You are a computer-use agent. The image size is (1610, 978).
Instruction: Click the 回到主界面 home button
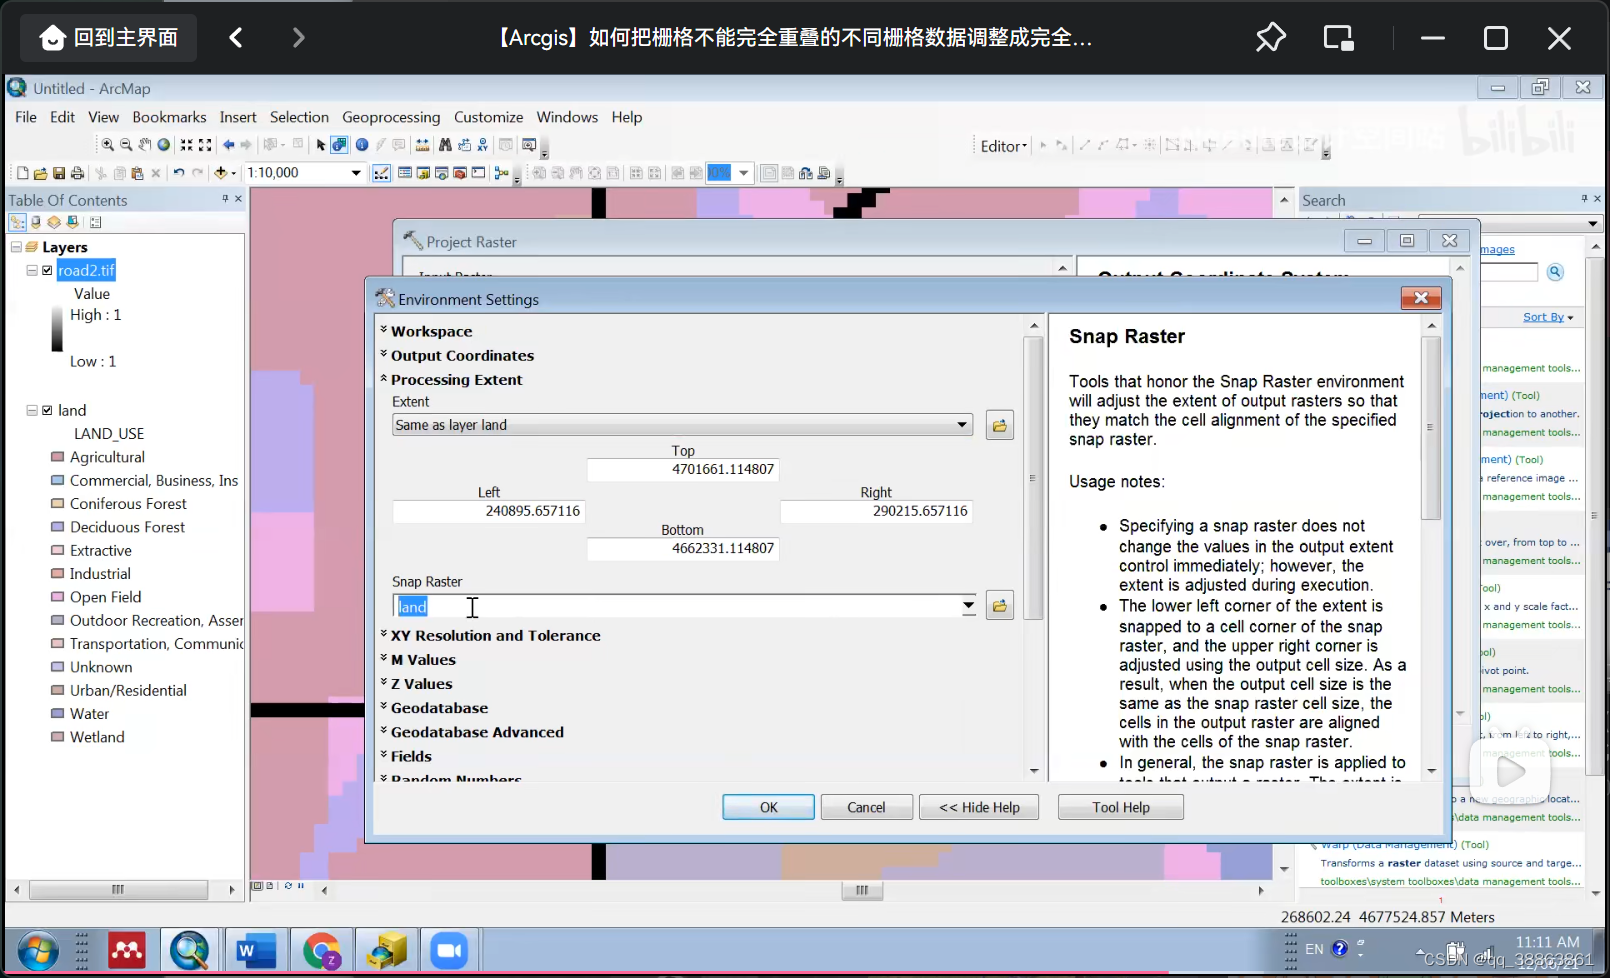[x=110, y=38]
